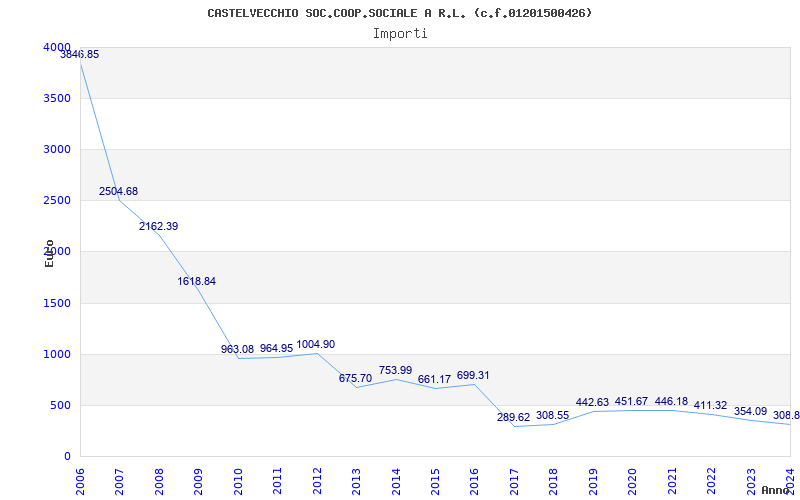The image size is (800, 500).
Task: Click the 2011 year axis label
Action: point(277,482)
